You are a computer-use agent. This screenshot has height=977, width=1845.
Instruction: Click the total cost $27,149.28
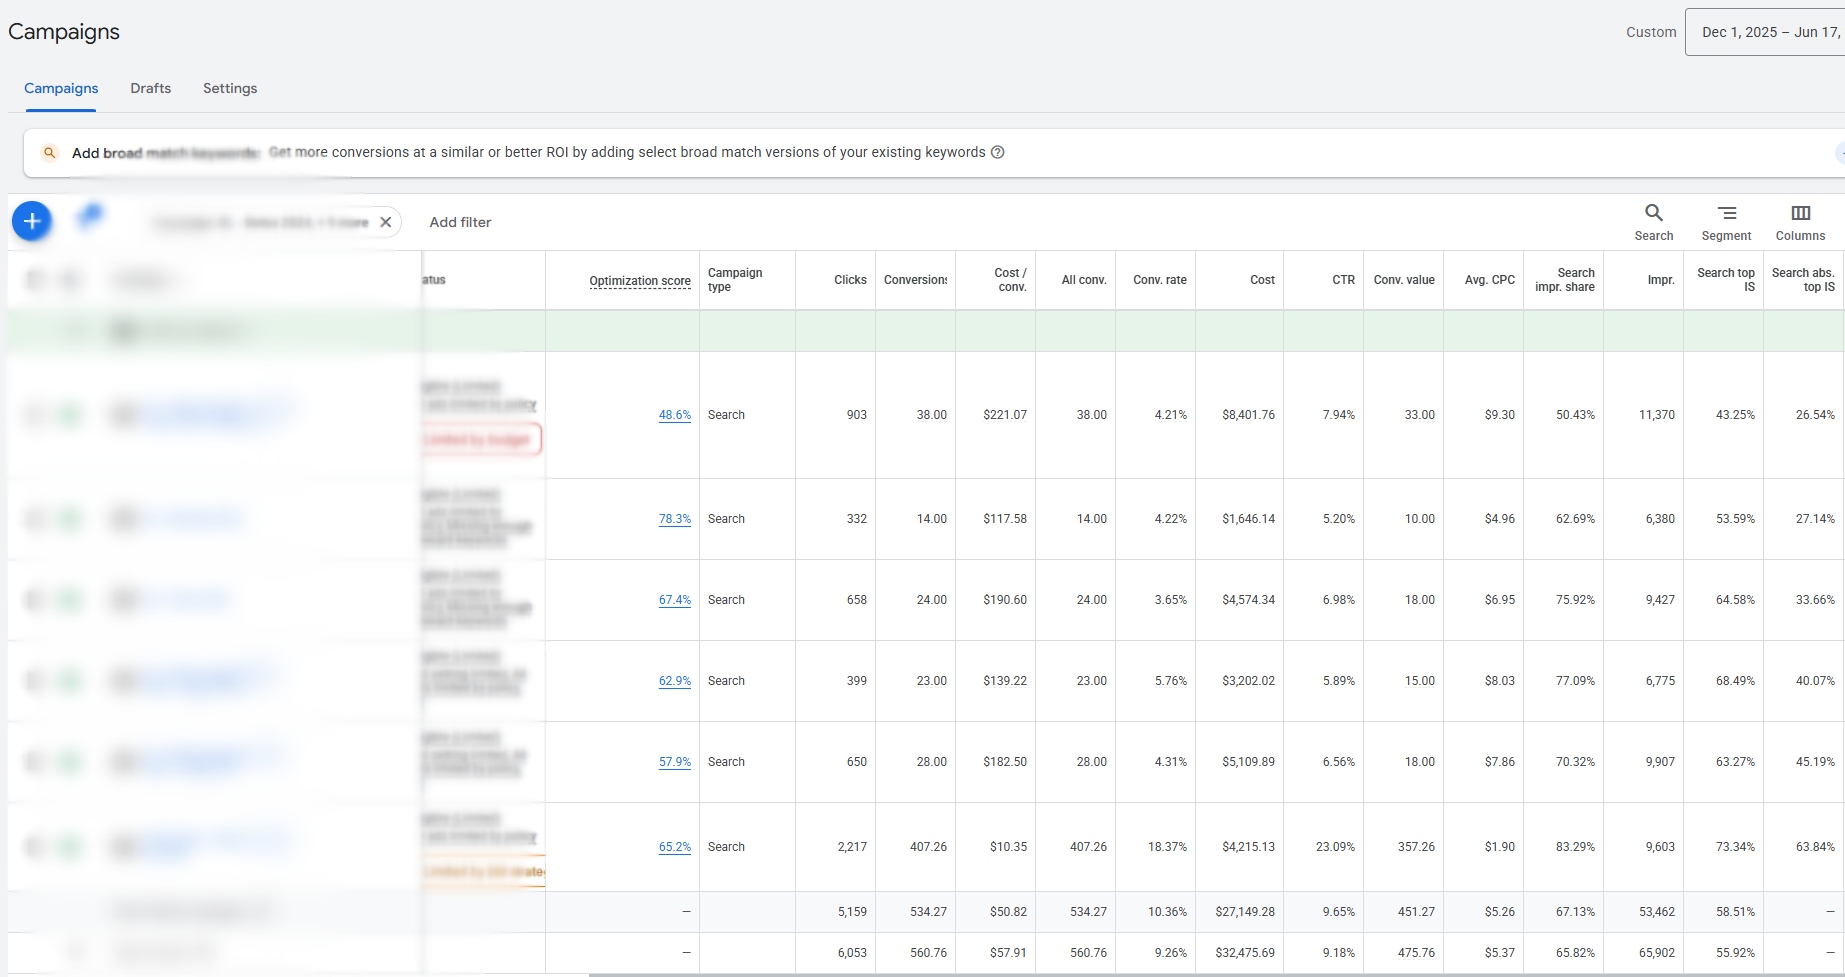pos(1245,912)
